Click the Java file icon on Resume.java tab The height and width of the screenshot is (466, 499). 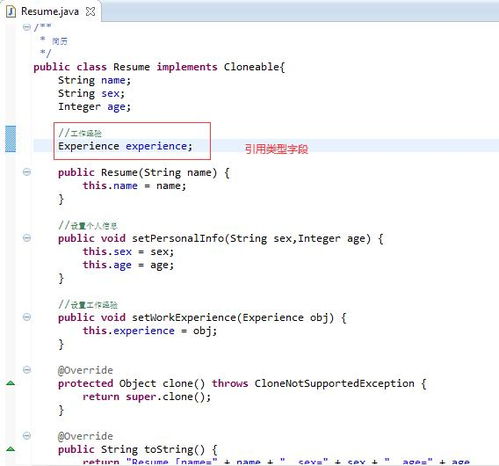pyautogui.click(x=11, y=11)
